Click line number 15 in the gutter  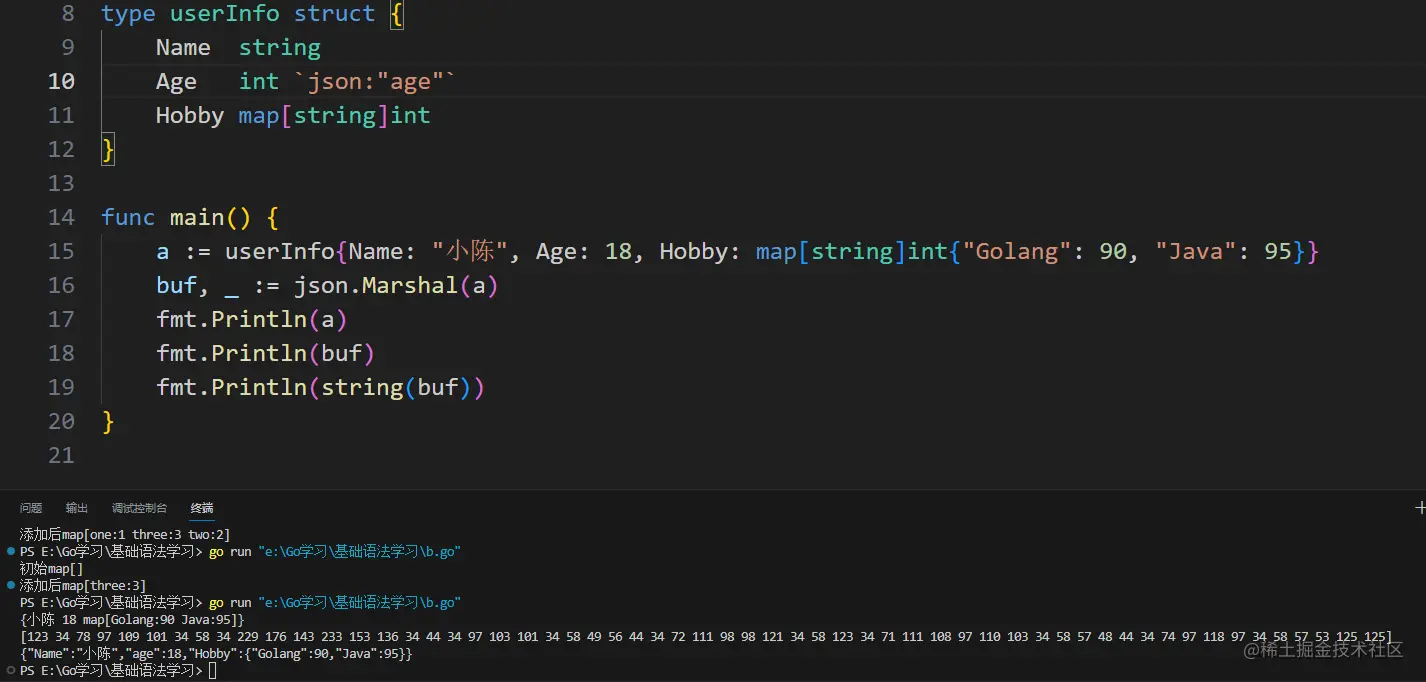[x=61, y=251]
